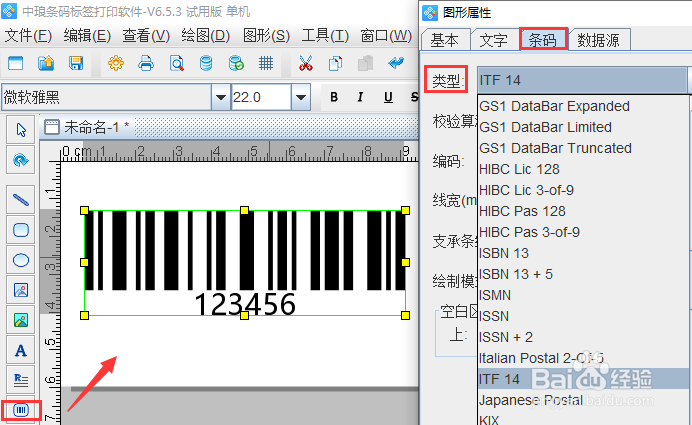This screenshot has height=425, width=692.
Task: Choose GS1 DataBar Truncated from list
Action: click(x=583, y=148)
